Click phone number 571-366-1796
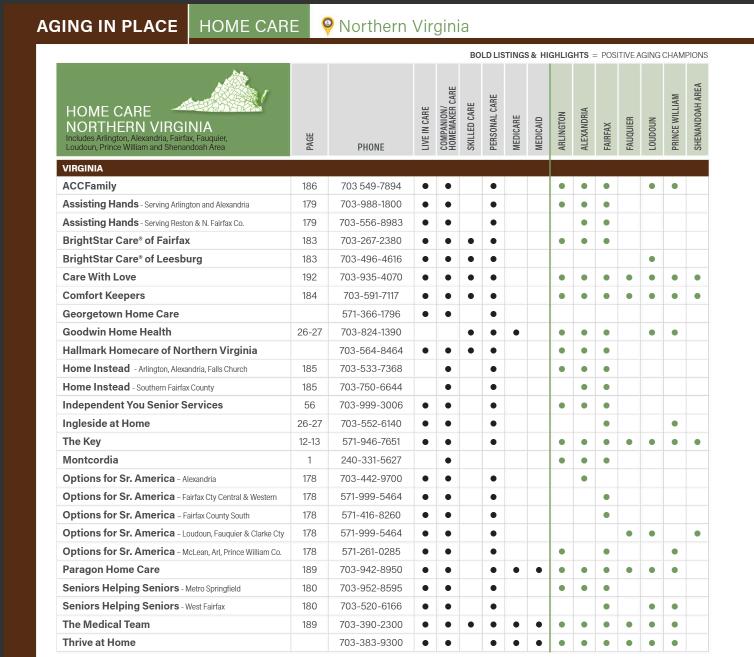The width and height of the screenshot is (754, 657). pos(371,314)
